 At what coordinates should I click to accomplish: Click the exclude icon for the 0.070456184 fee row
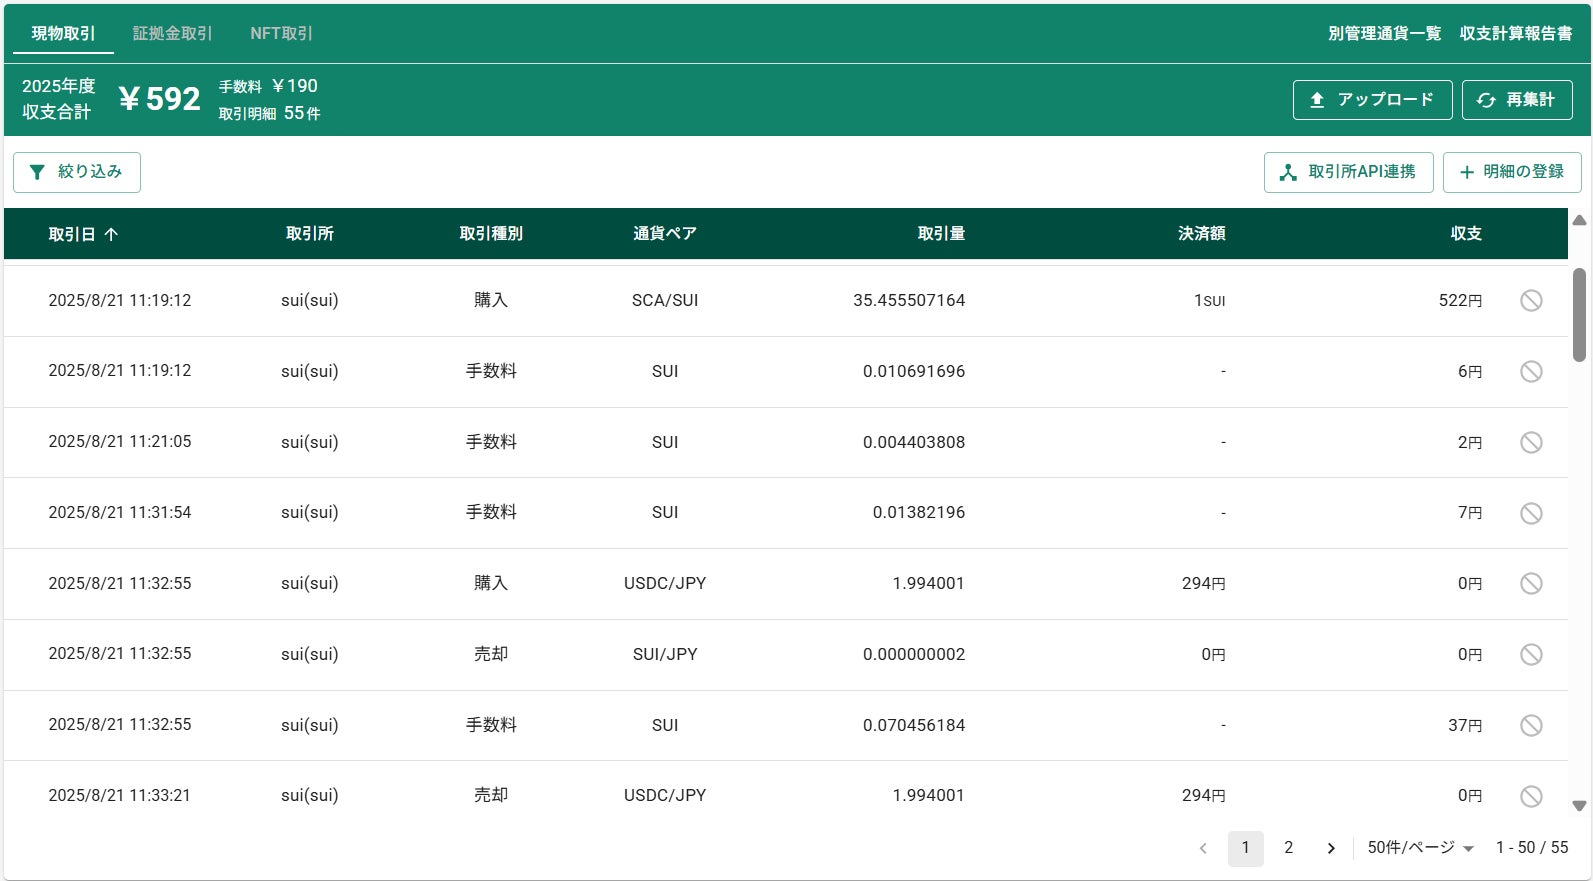tap(1531, 726)
